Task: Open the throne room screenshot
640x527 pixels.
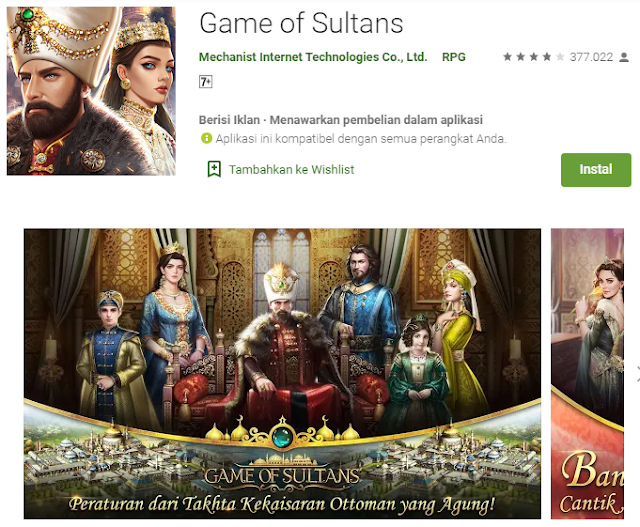Action: point(282,374)
